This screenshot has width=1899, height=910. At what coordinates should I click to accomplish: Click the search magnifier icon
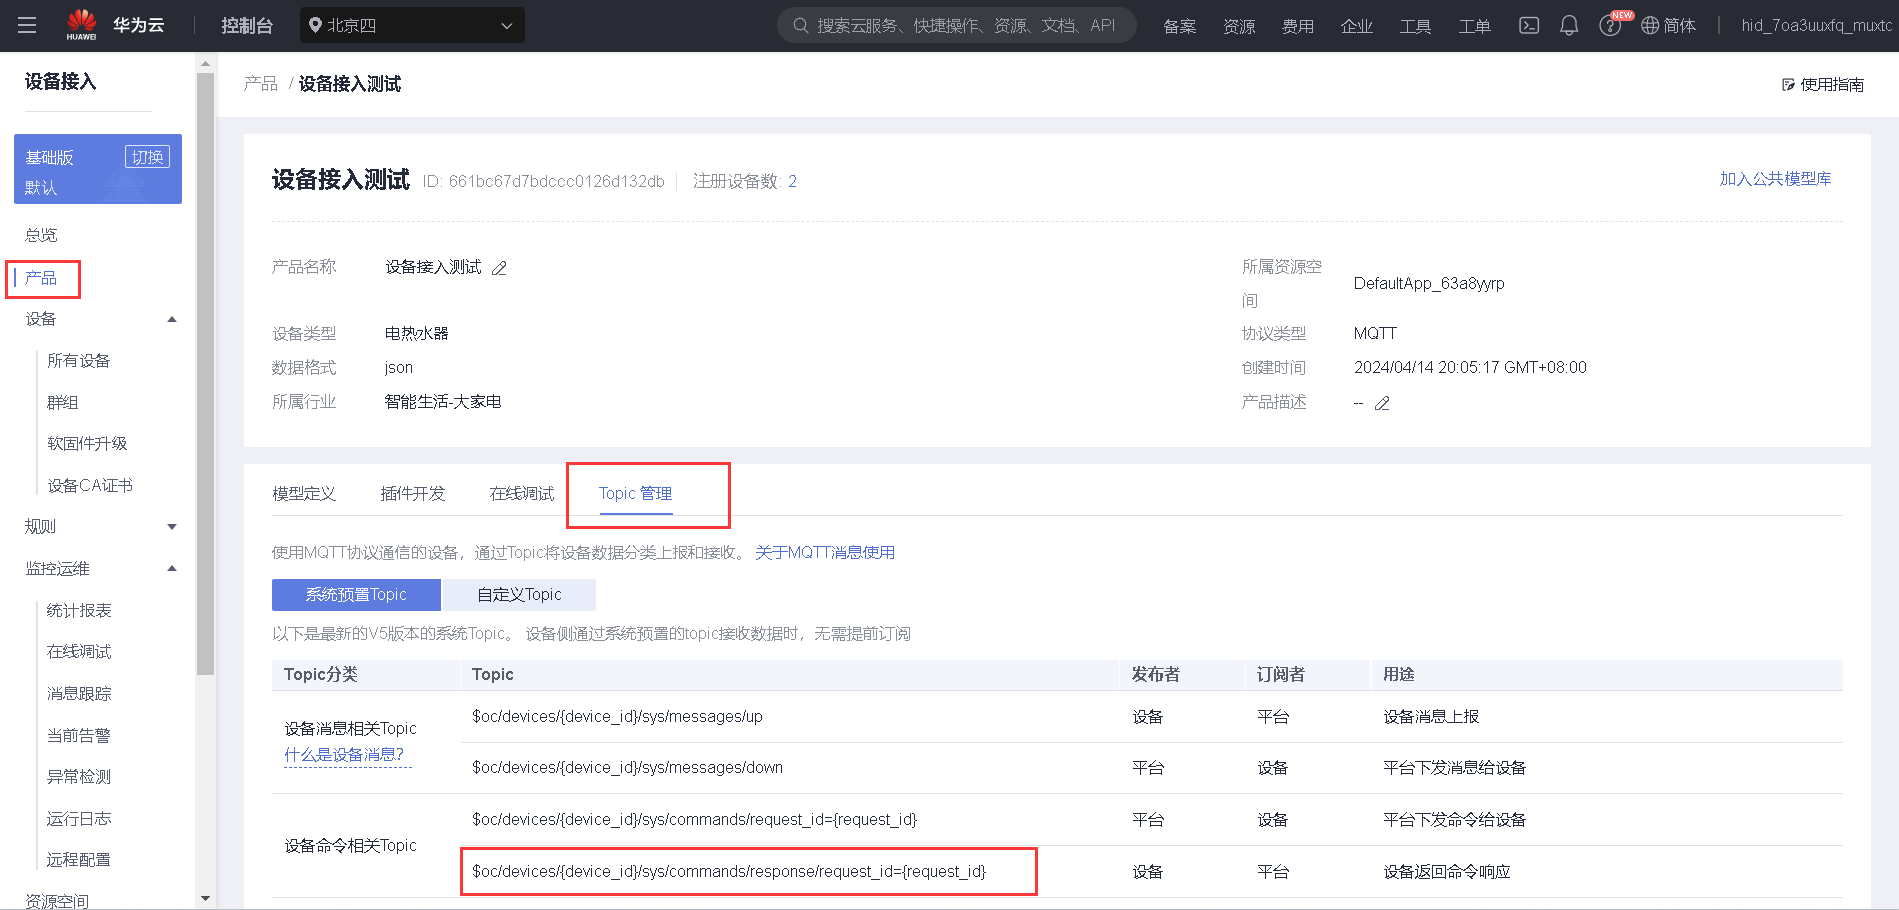[x=801, y=25]
